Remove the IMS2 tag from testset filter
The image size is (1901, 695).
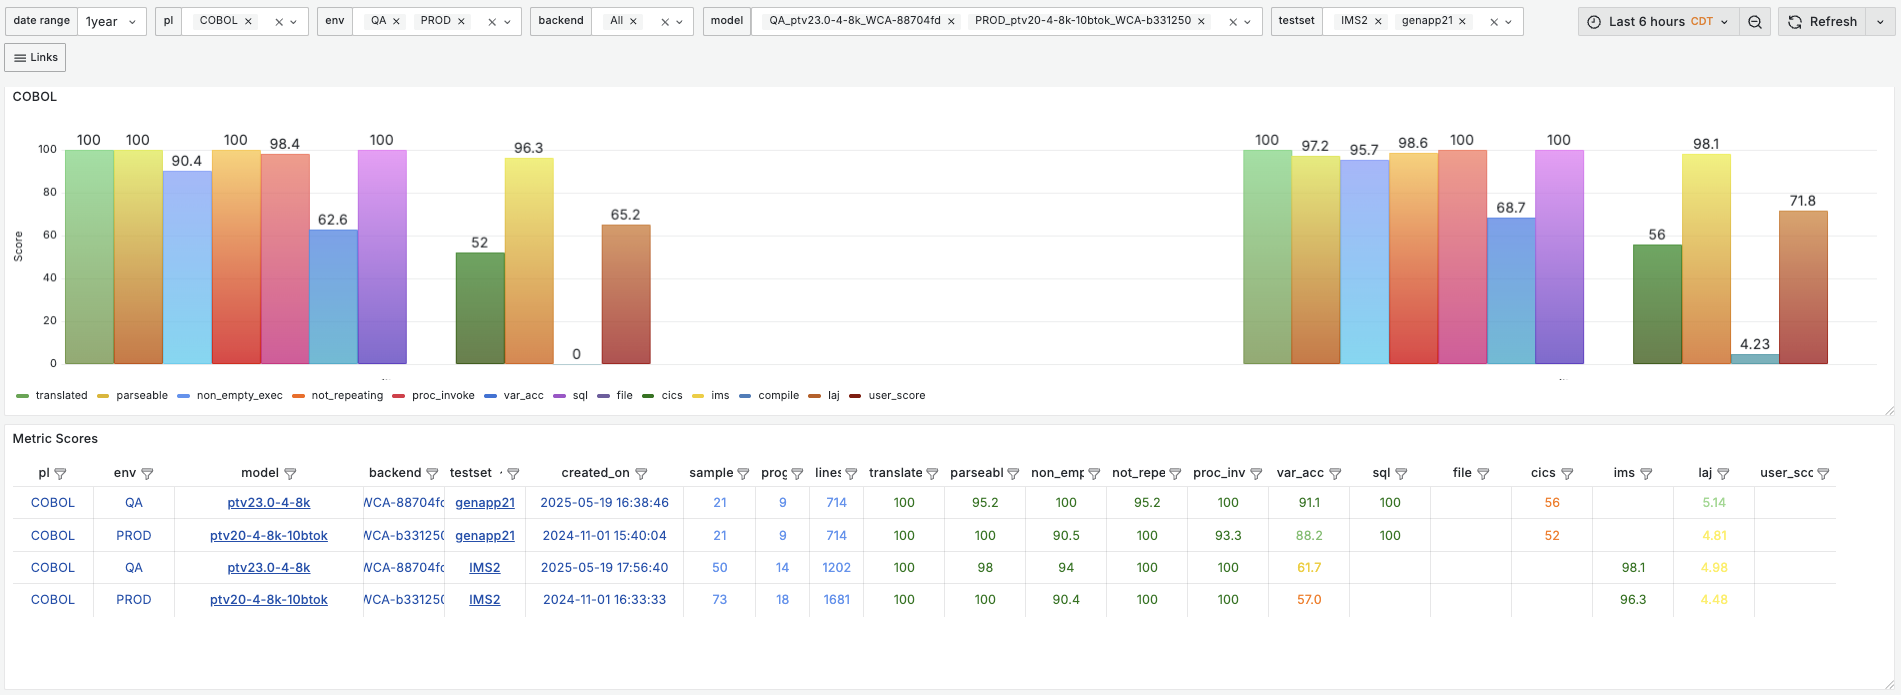(x=1378, y=21)
